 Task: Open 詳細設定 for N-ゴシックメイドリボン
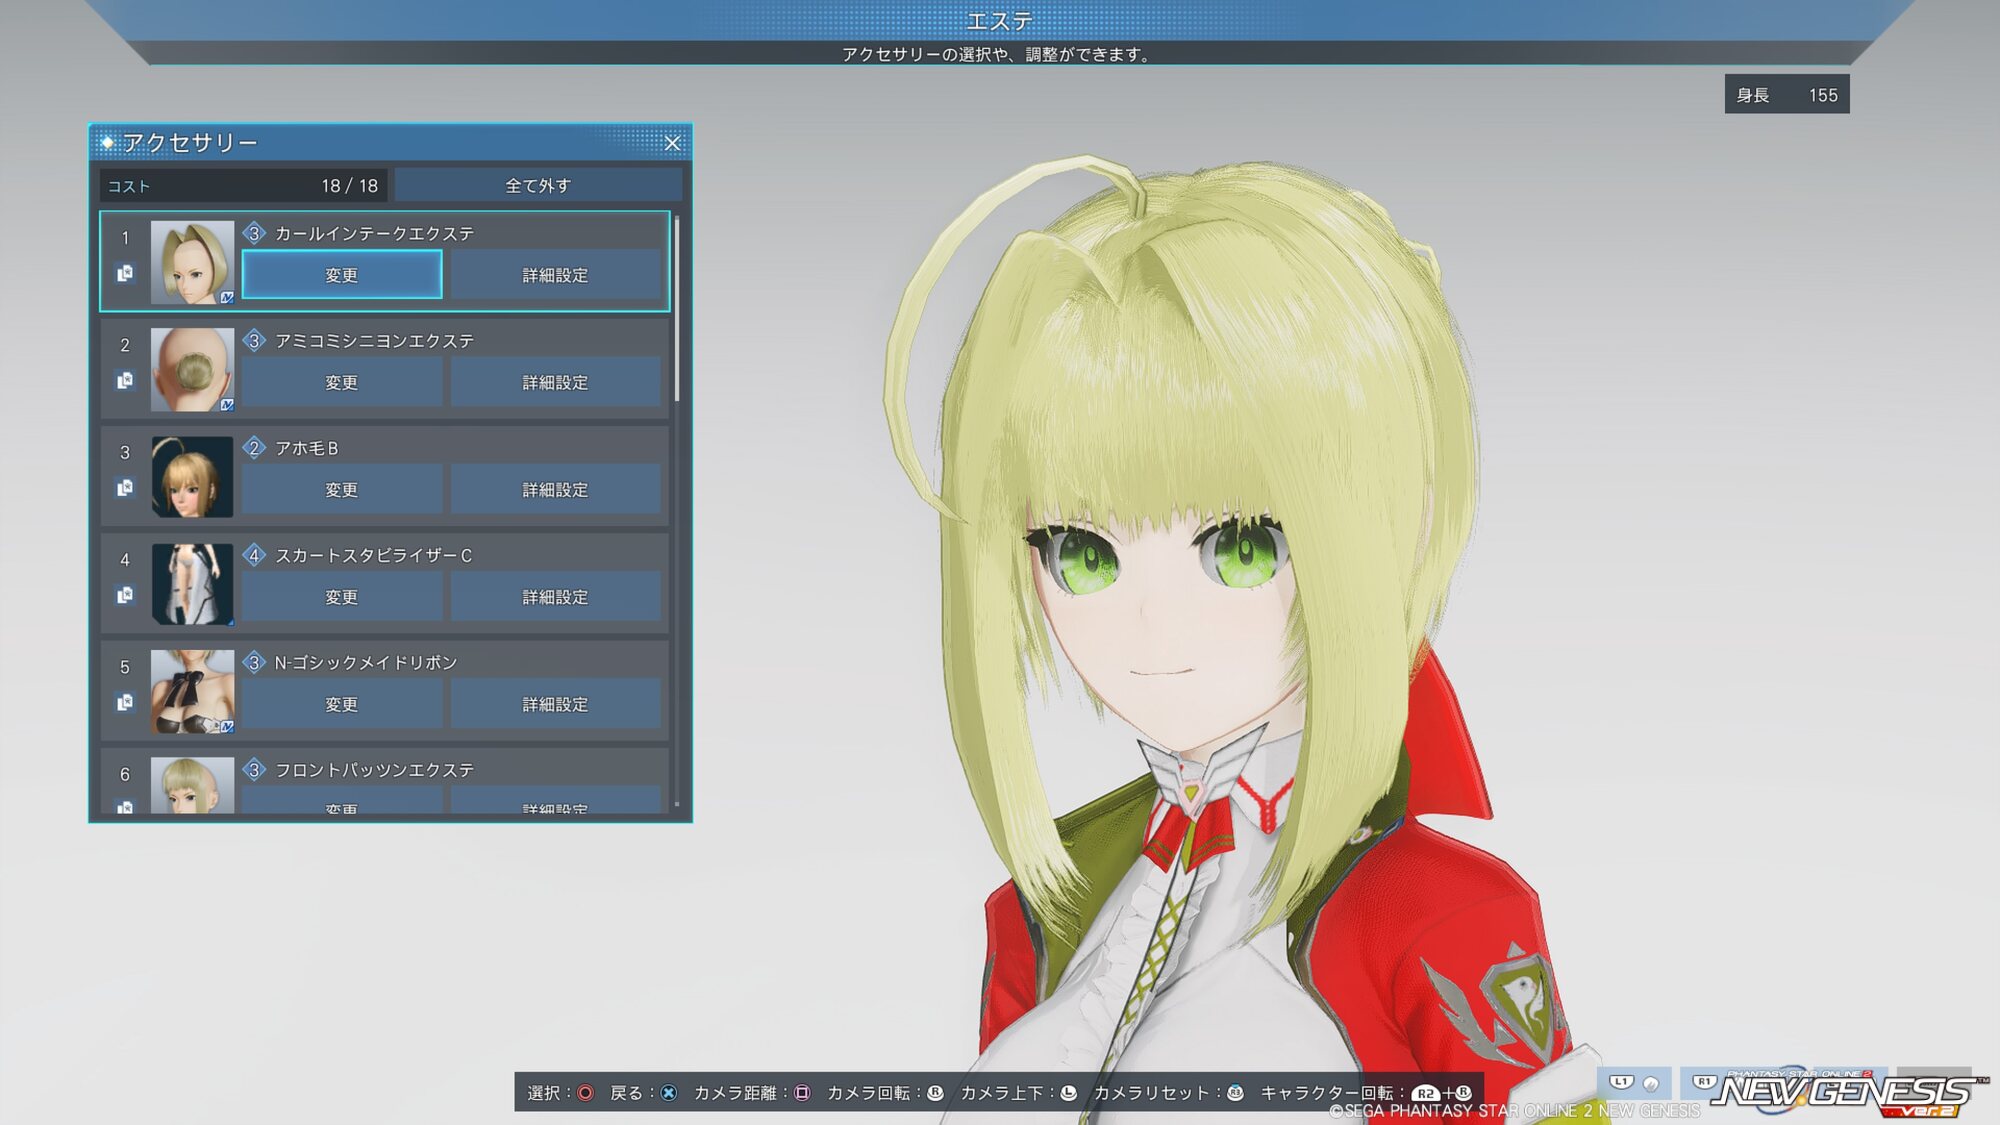pyautogui.click(x=555, y=704)
